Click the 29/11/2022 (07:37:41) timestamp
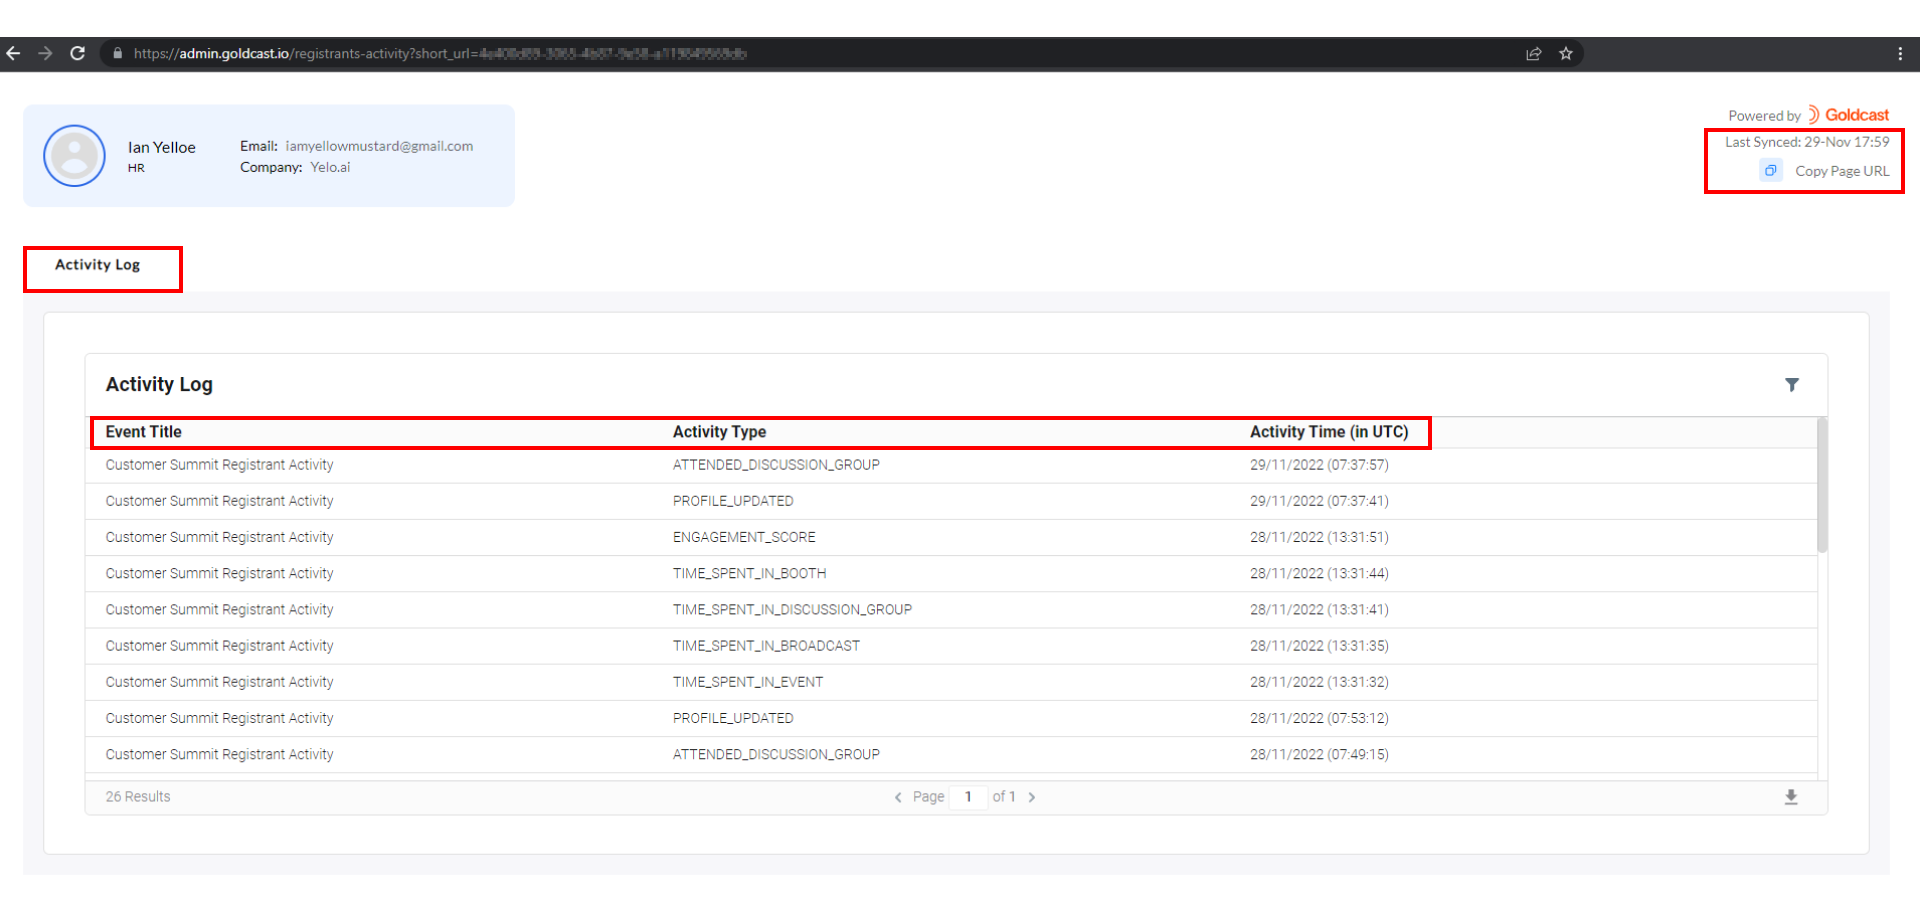Screen dimensions: 1920x921 pyautogui.click(x=1319, y=501)
